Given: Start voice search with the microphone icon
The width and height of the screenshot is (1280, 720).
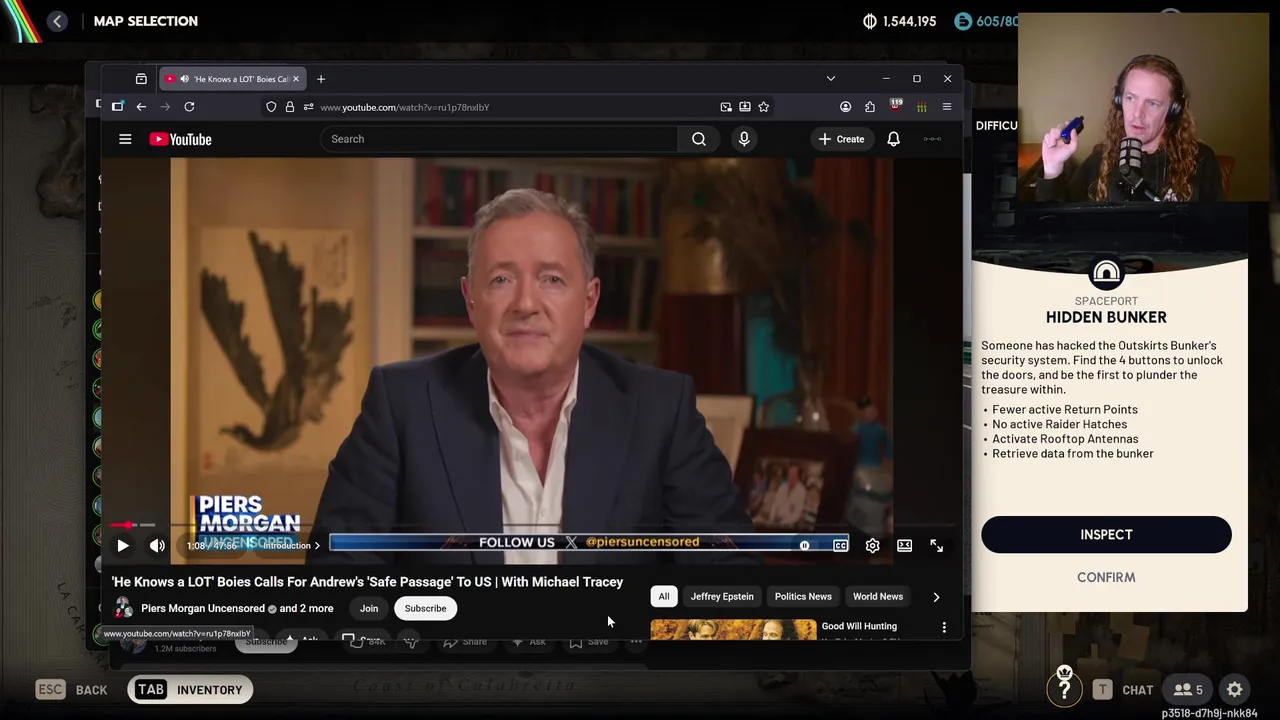Looking at the screenshot, I should 744,139.
